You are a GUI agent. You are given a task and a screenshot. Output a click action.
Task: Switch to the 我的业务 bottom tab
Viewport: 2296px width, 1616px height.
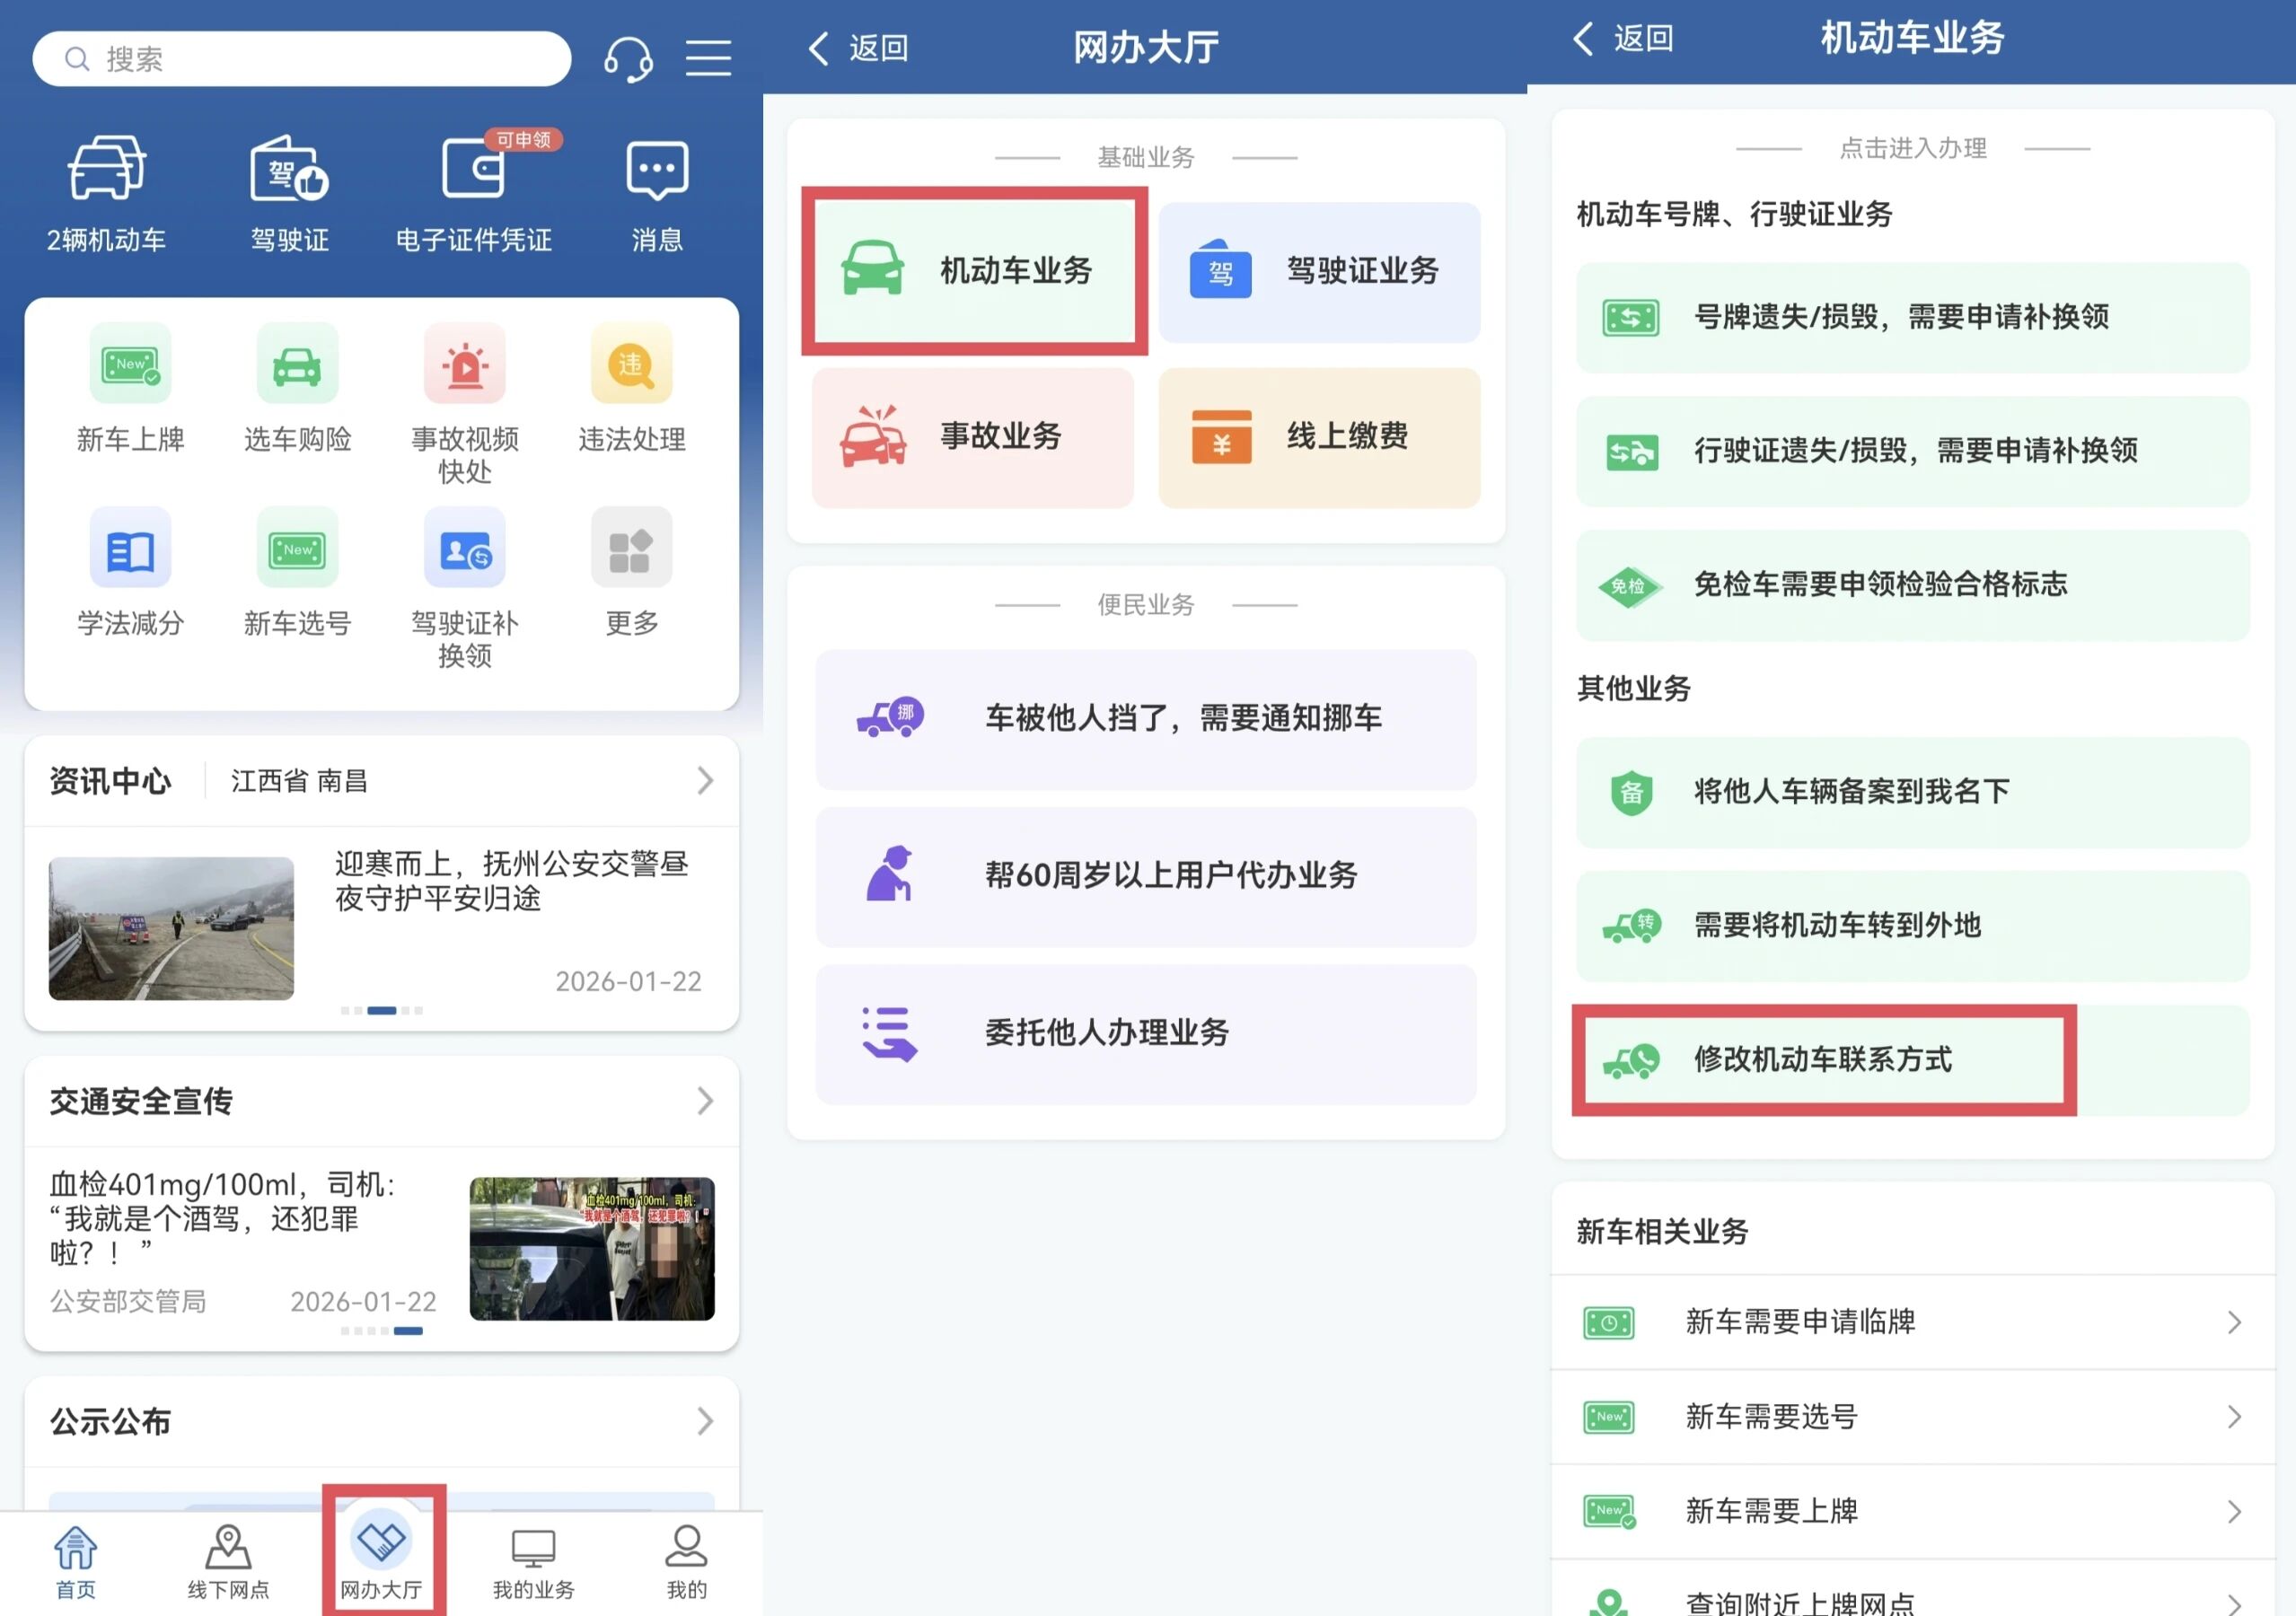pos(533,1557)
